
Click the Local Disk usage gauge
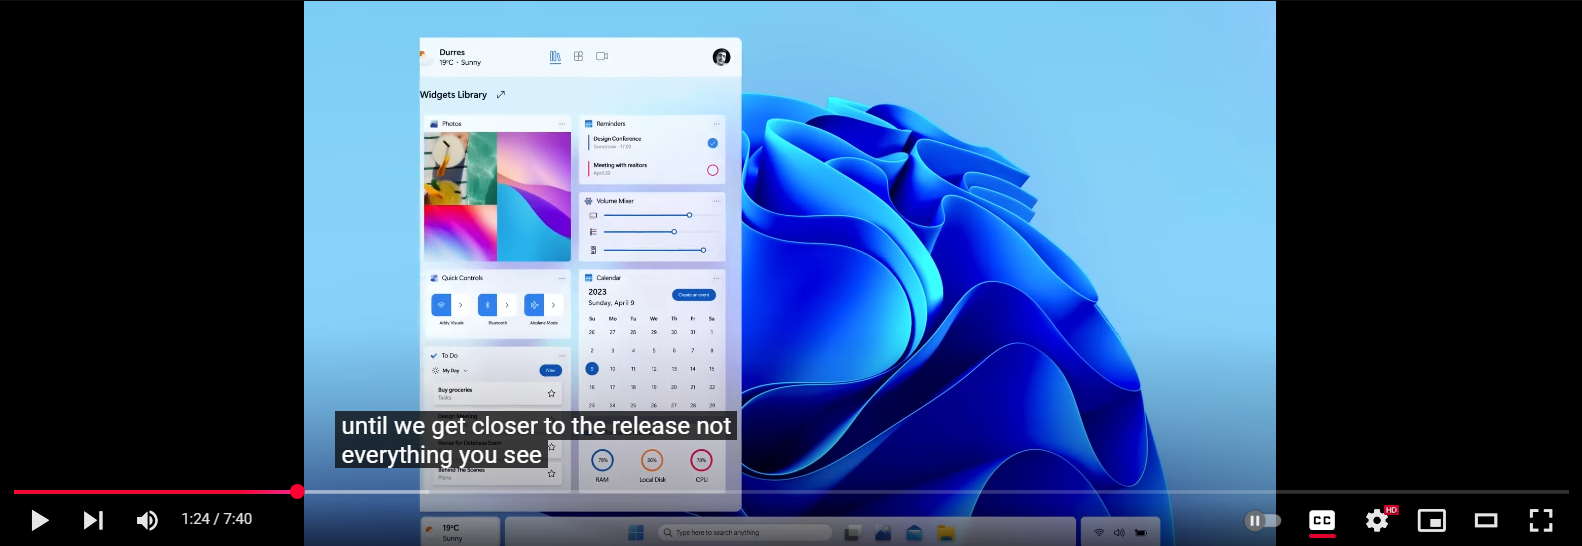click(652, 461)
